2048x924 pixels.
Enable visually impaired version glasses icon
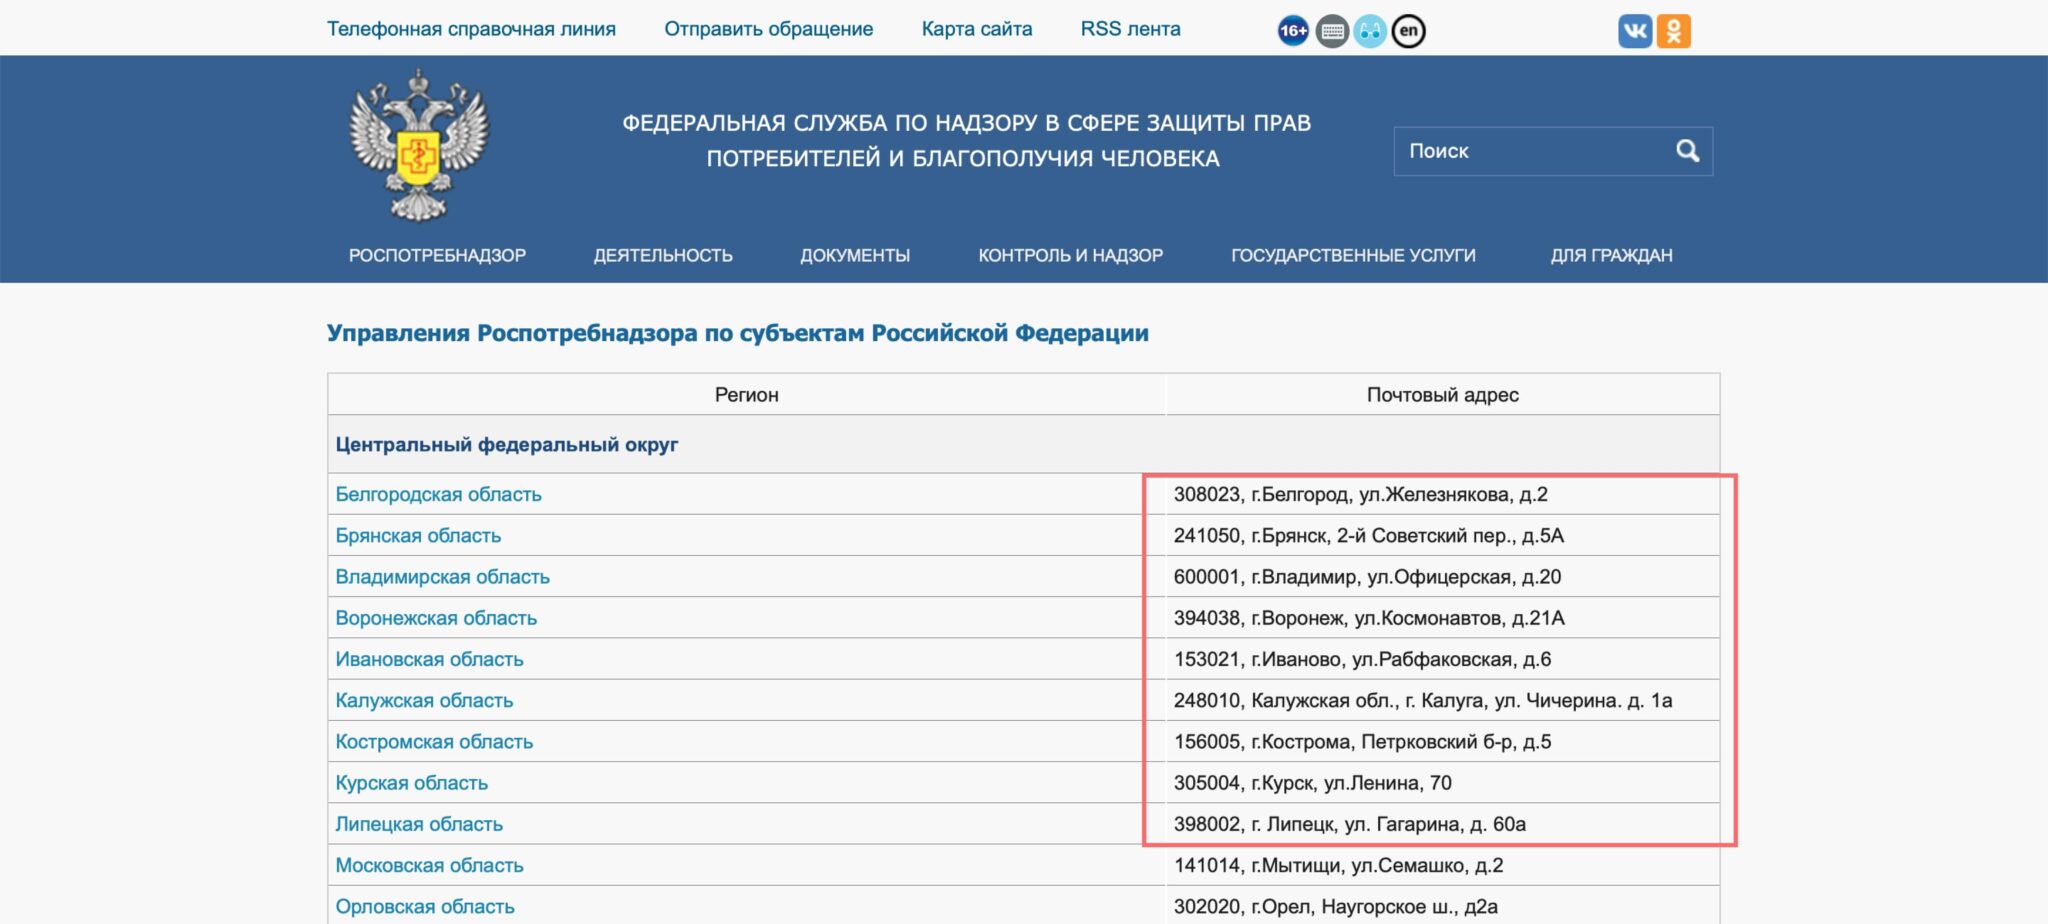coord(1370,31)
